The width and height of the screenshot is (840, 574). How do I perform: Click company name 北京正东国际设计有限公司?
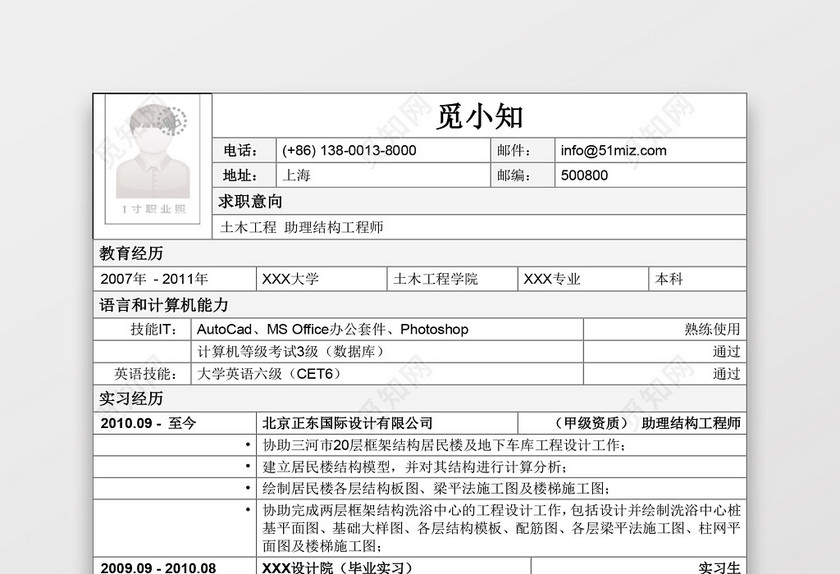tap(347, 423)
